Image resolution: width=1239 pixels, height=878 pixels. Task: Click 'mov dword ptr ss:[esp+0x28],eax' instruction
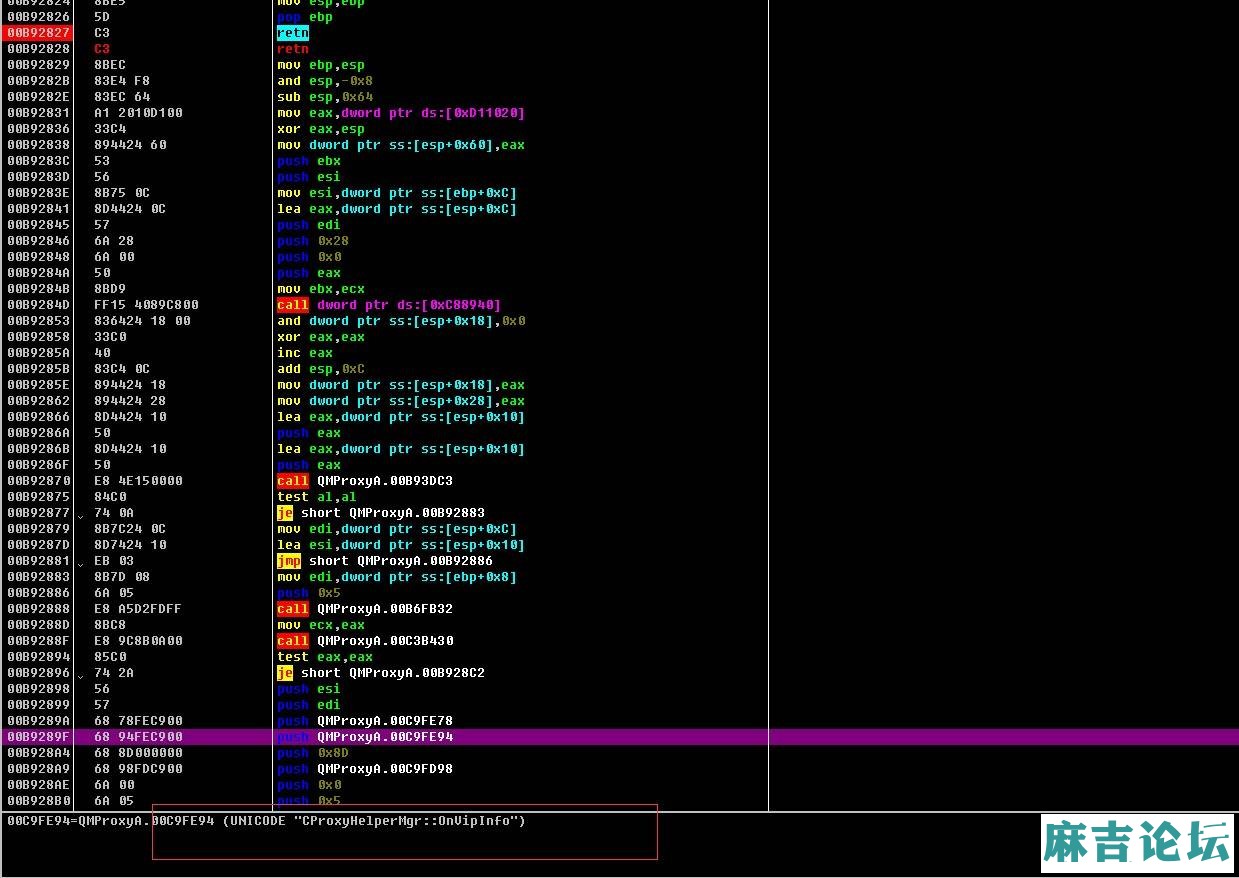tap(401, 401)
